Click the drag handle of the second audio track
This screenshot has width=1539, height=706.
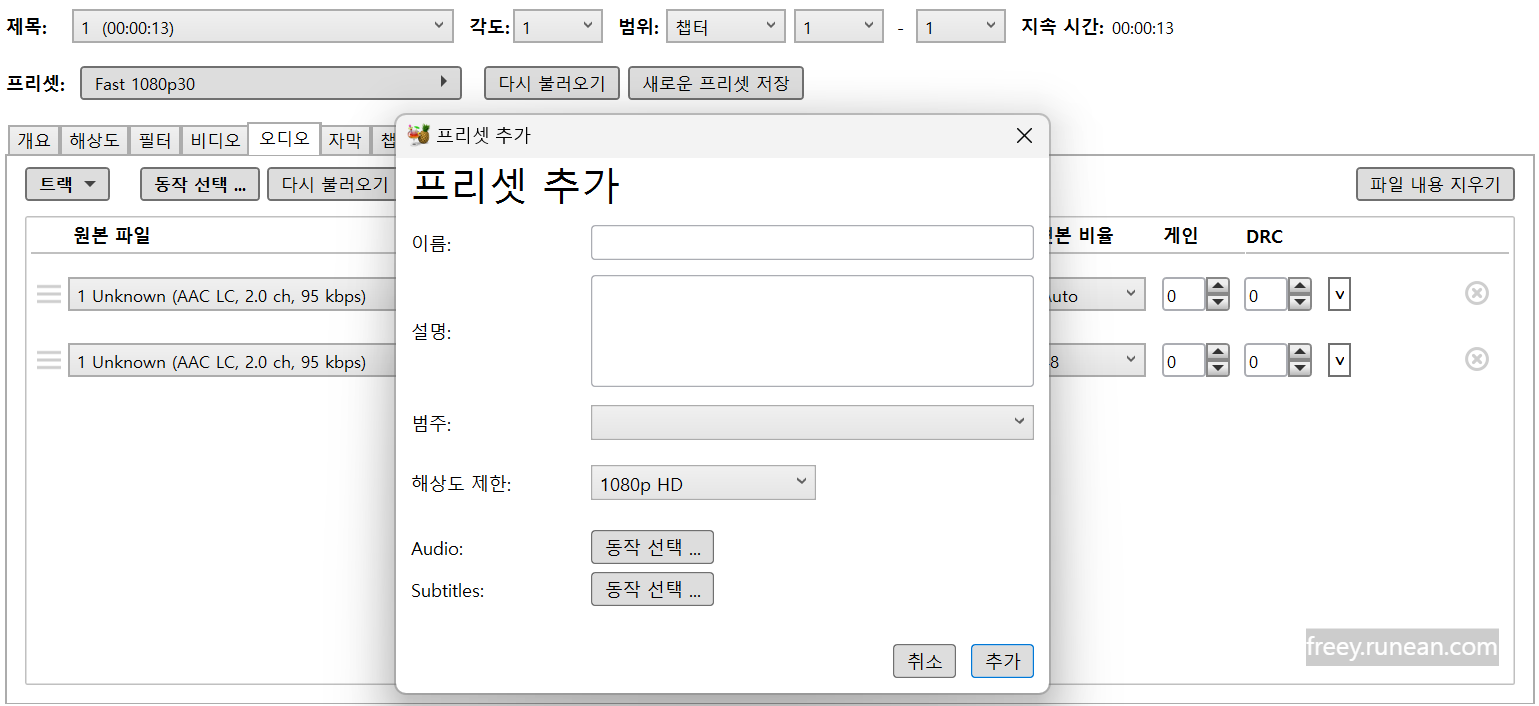click(48, 360)
